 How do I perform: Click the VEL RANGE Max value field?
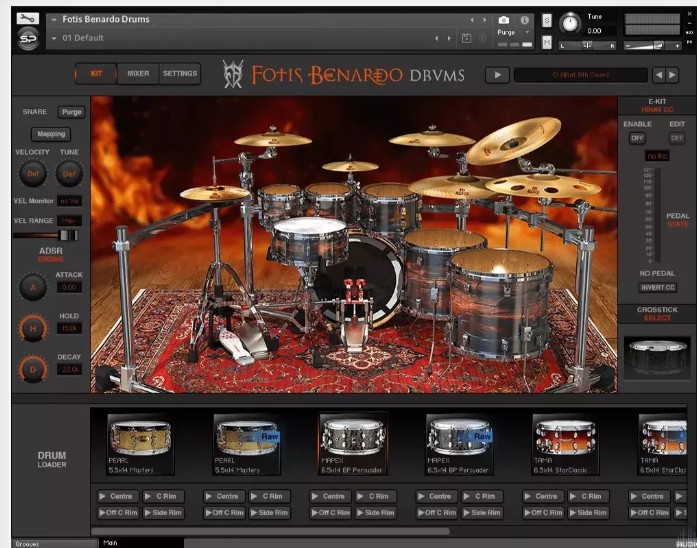point(69,220)
